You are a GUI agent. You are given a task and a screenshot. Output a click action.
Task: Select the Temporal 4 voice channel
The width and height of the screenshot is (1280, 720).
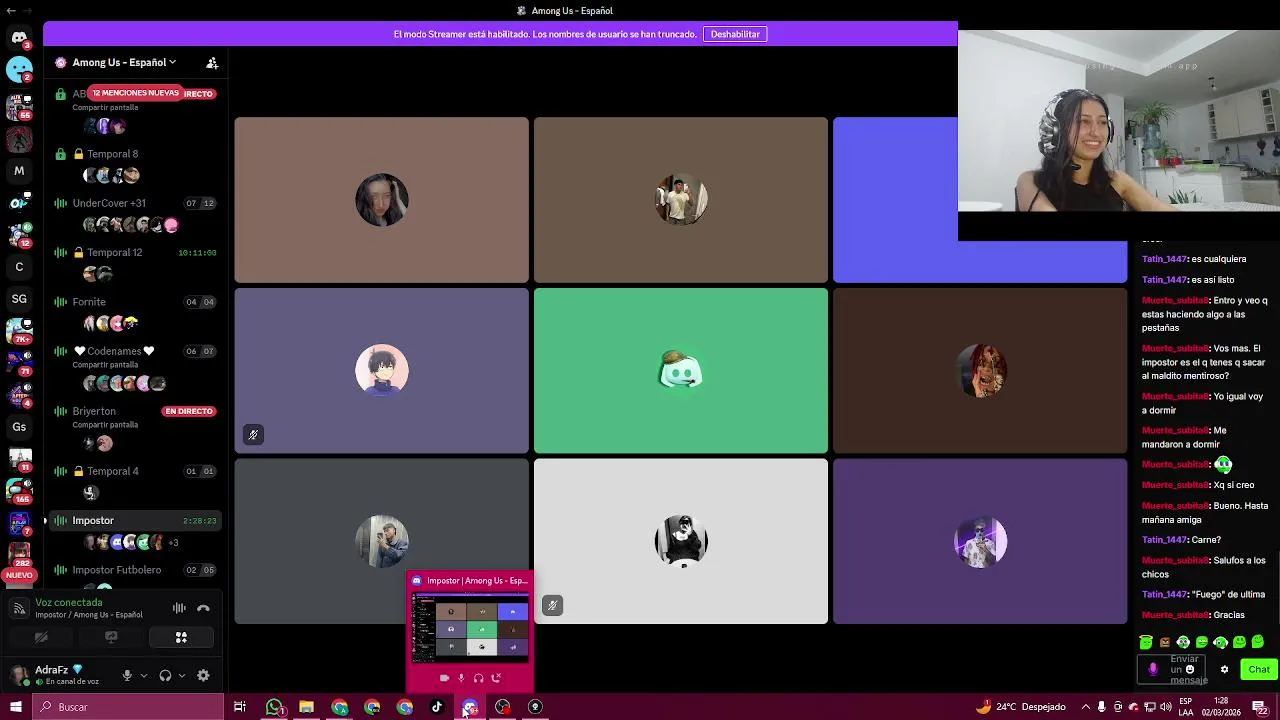pos(135,471)
